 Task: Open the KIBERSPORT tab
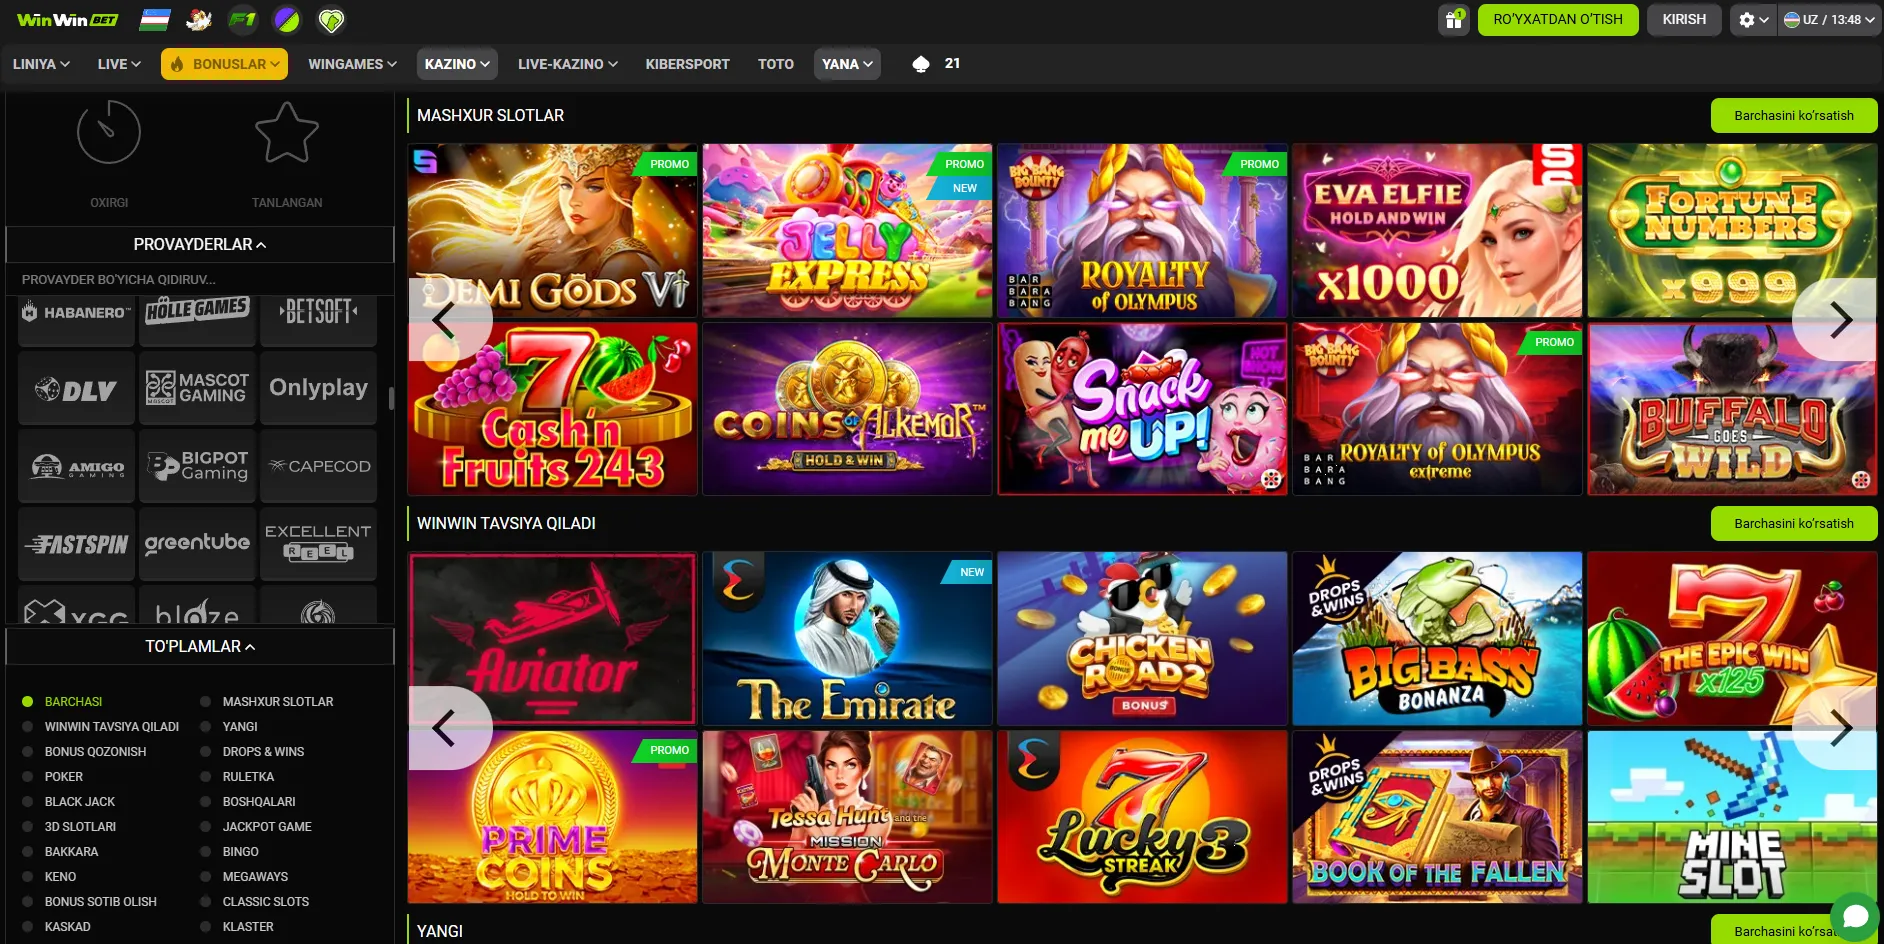coord(687,63)
